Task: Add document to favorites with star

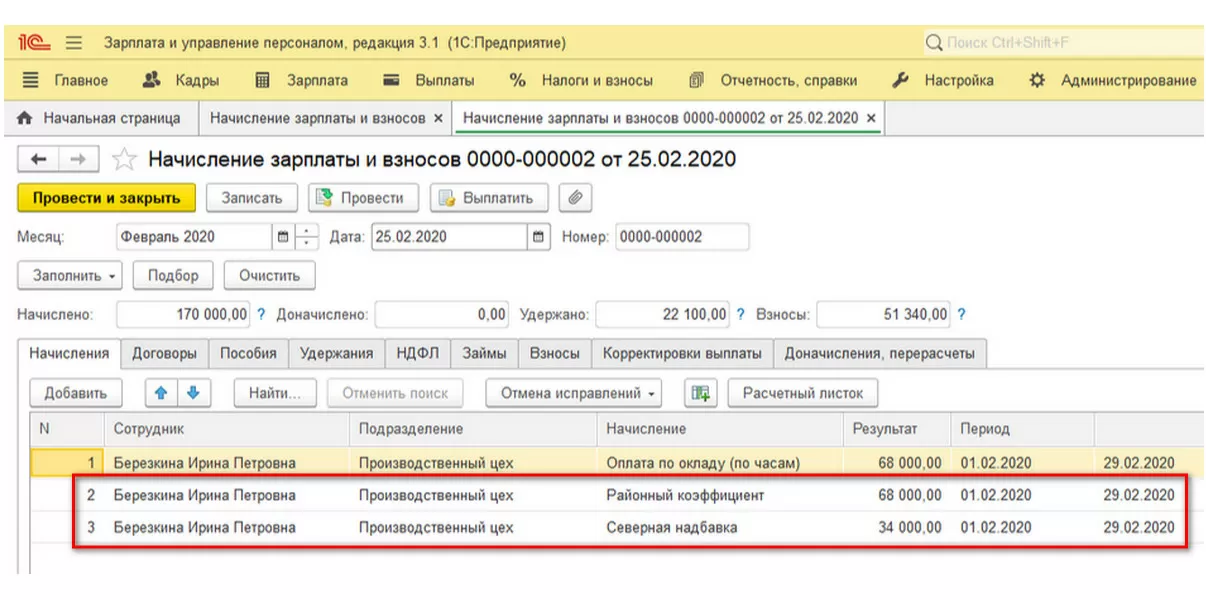Action: tap(124, 159)
